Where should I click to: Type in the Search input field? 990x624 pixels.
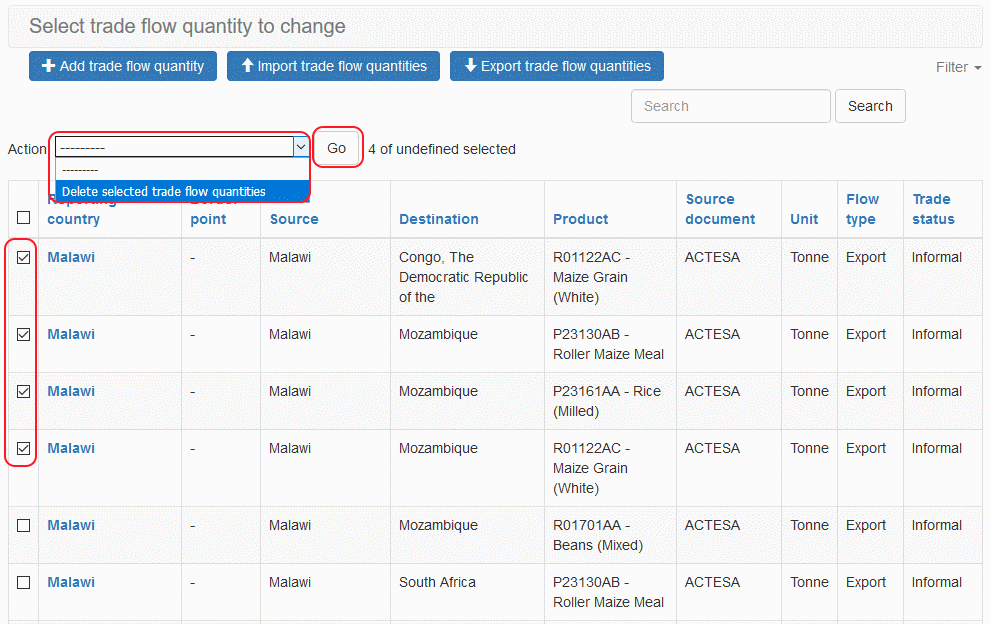click(730, 106)
